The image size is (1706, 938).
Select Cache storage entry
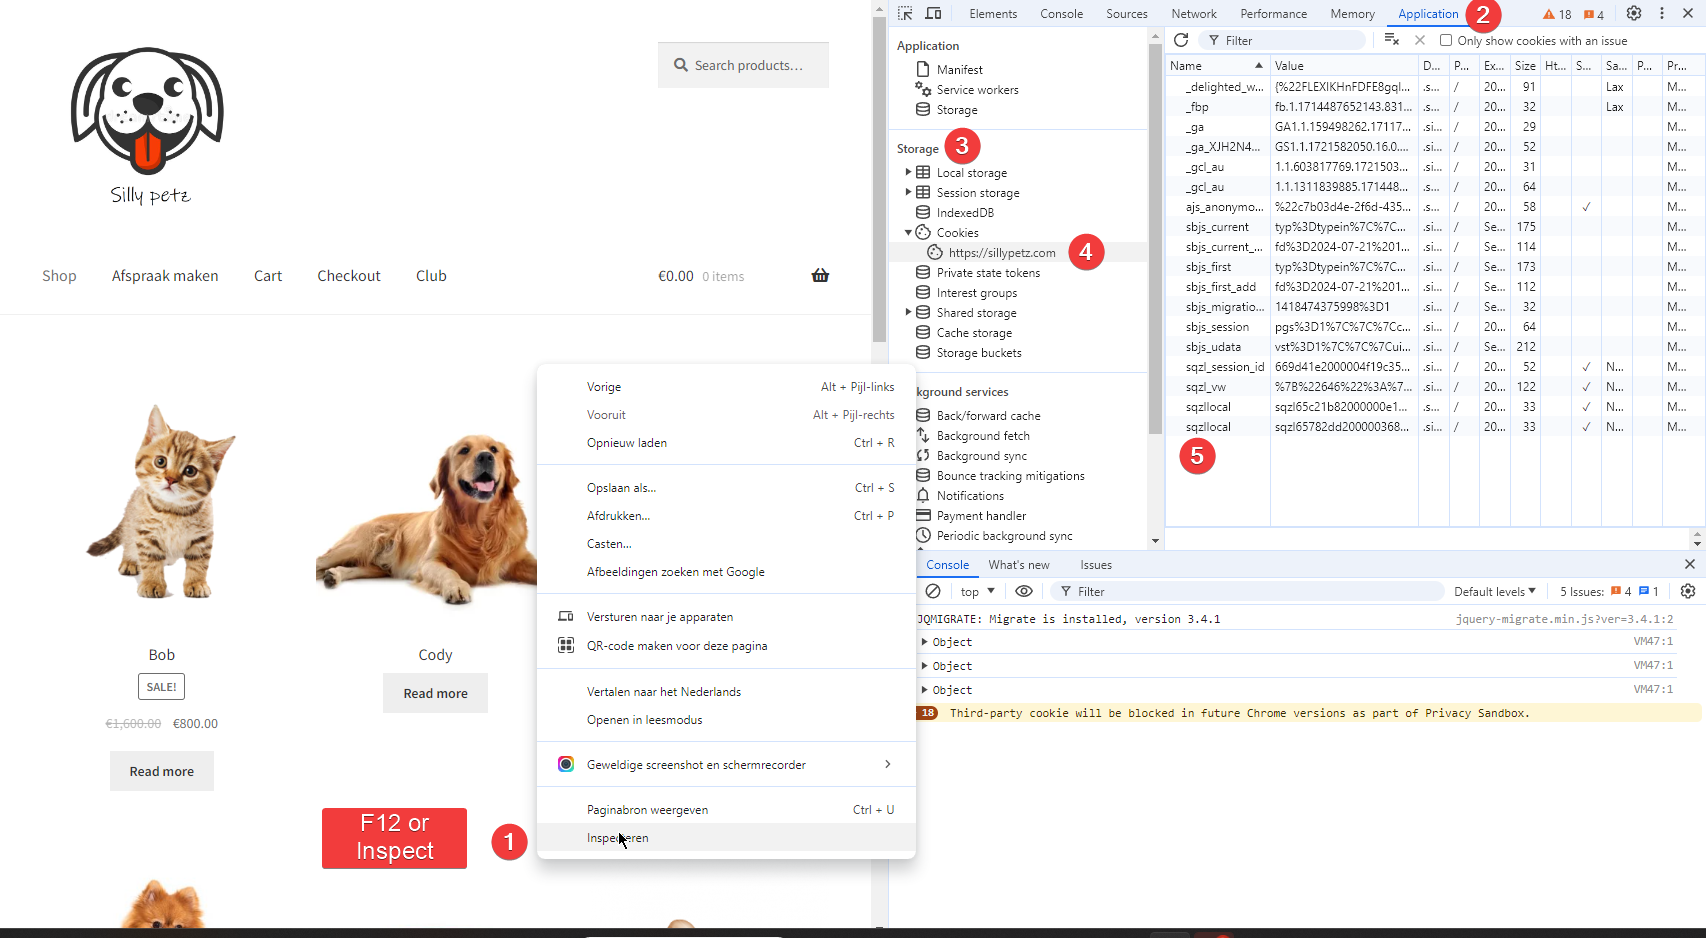974,332
